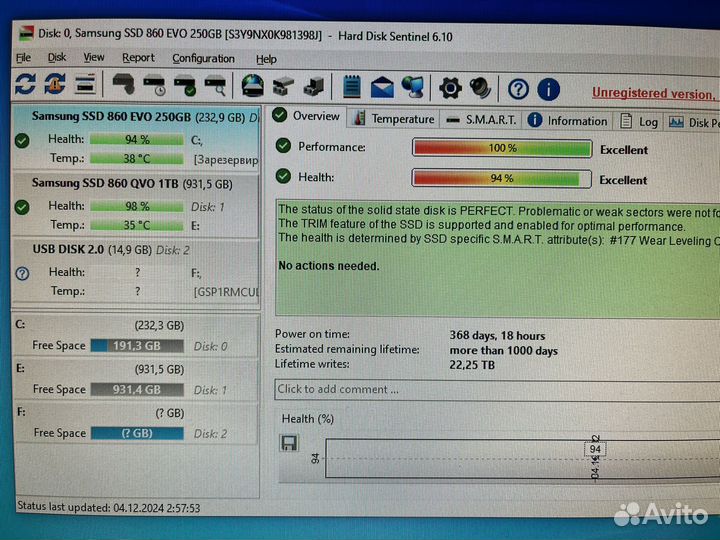This screenshot has height=540, width=720.
Task: Click the Lifetime writes '22,25 TB' value
Action: (472, 365)
